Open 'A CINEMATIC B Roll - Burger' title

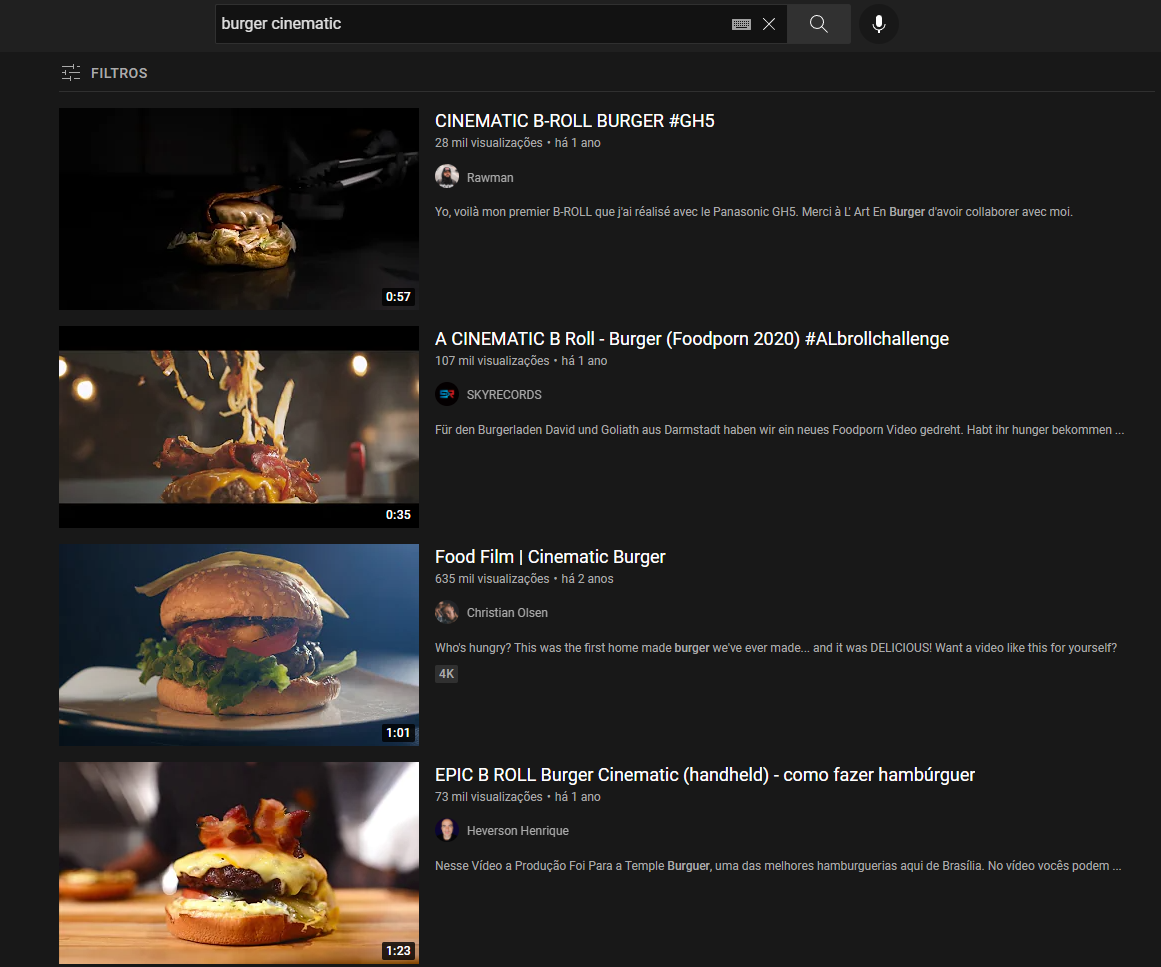(691, 339)
